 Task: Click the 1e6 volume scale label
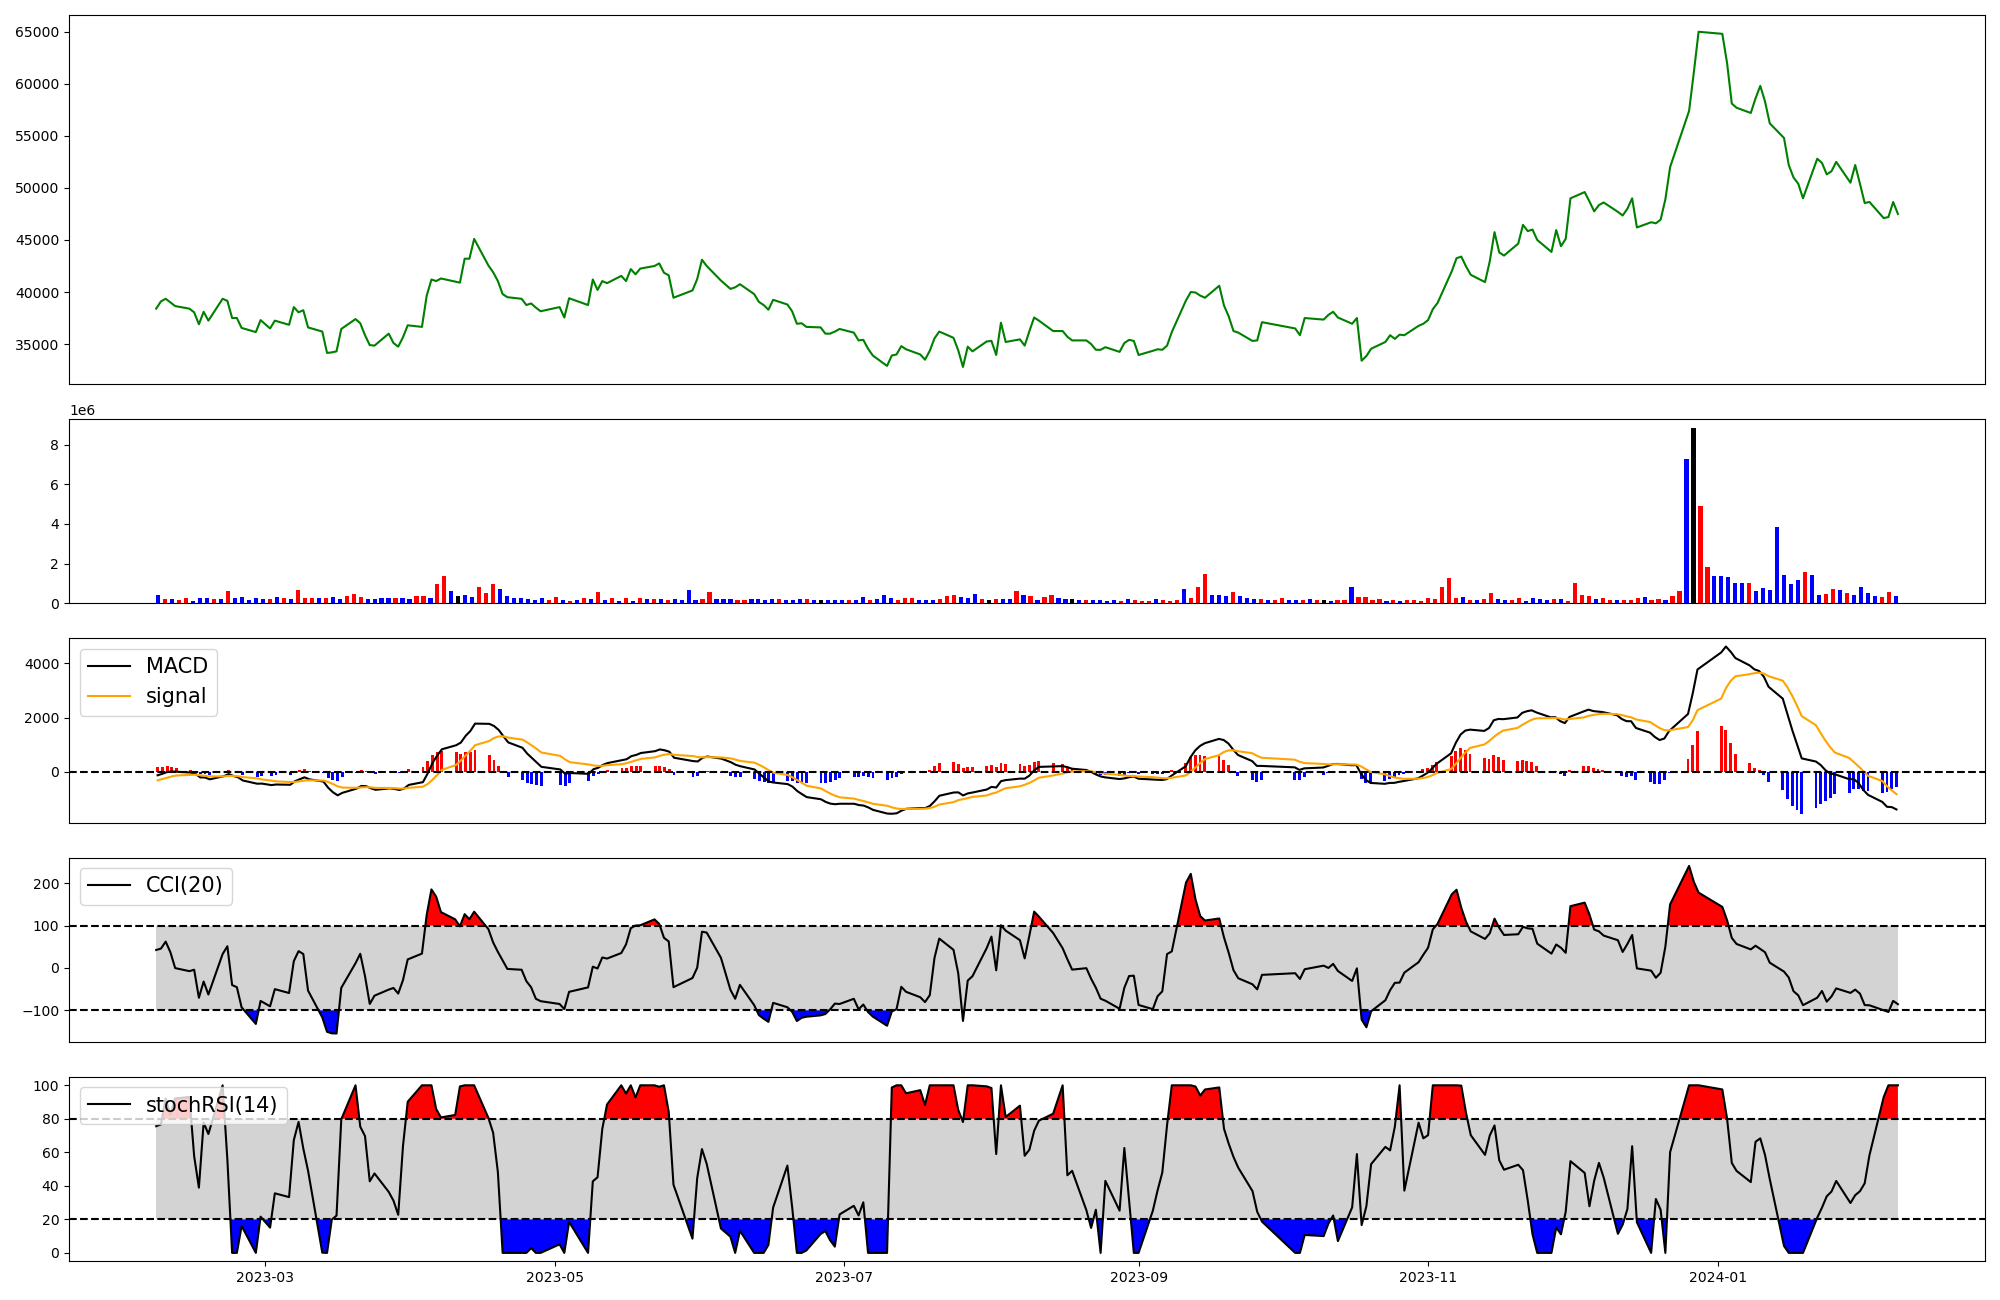point(82,411)
